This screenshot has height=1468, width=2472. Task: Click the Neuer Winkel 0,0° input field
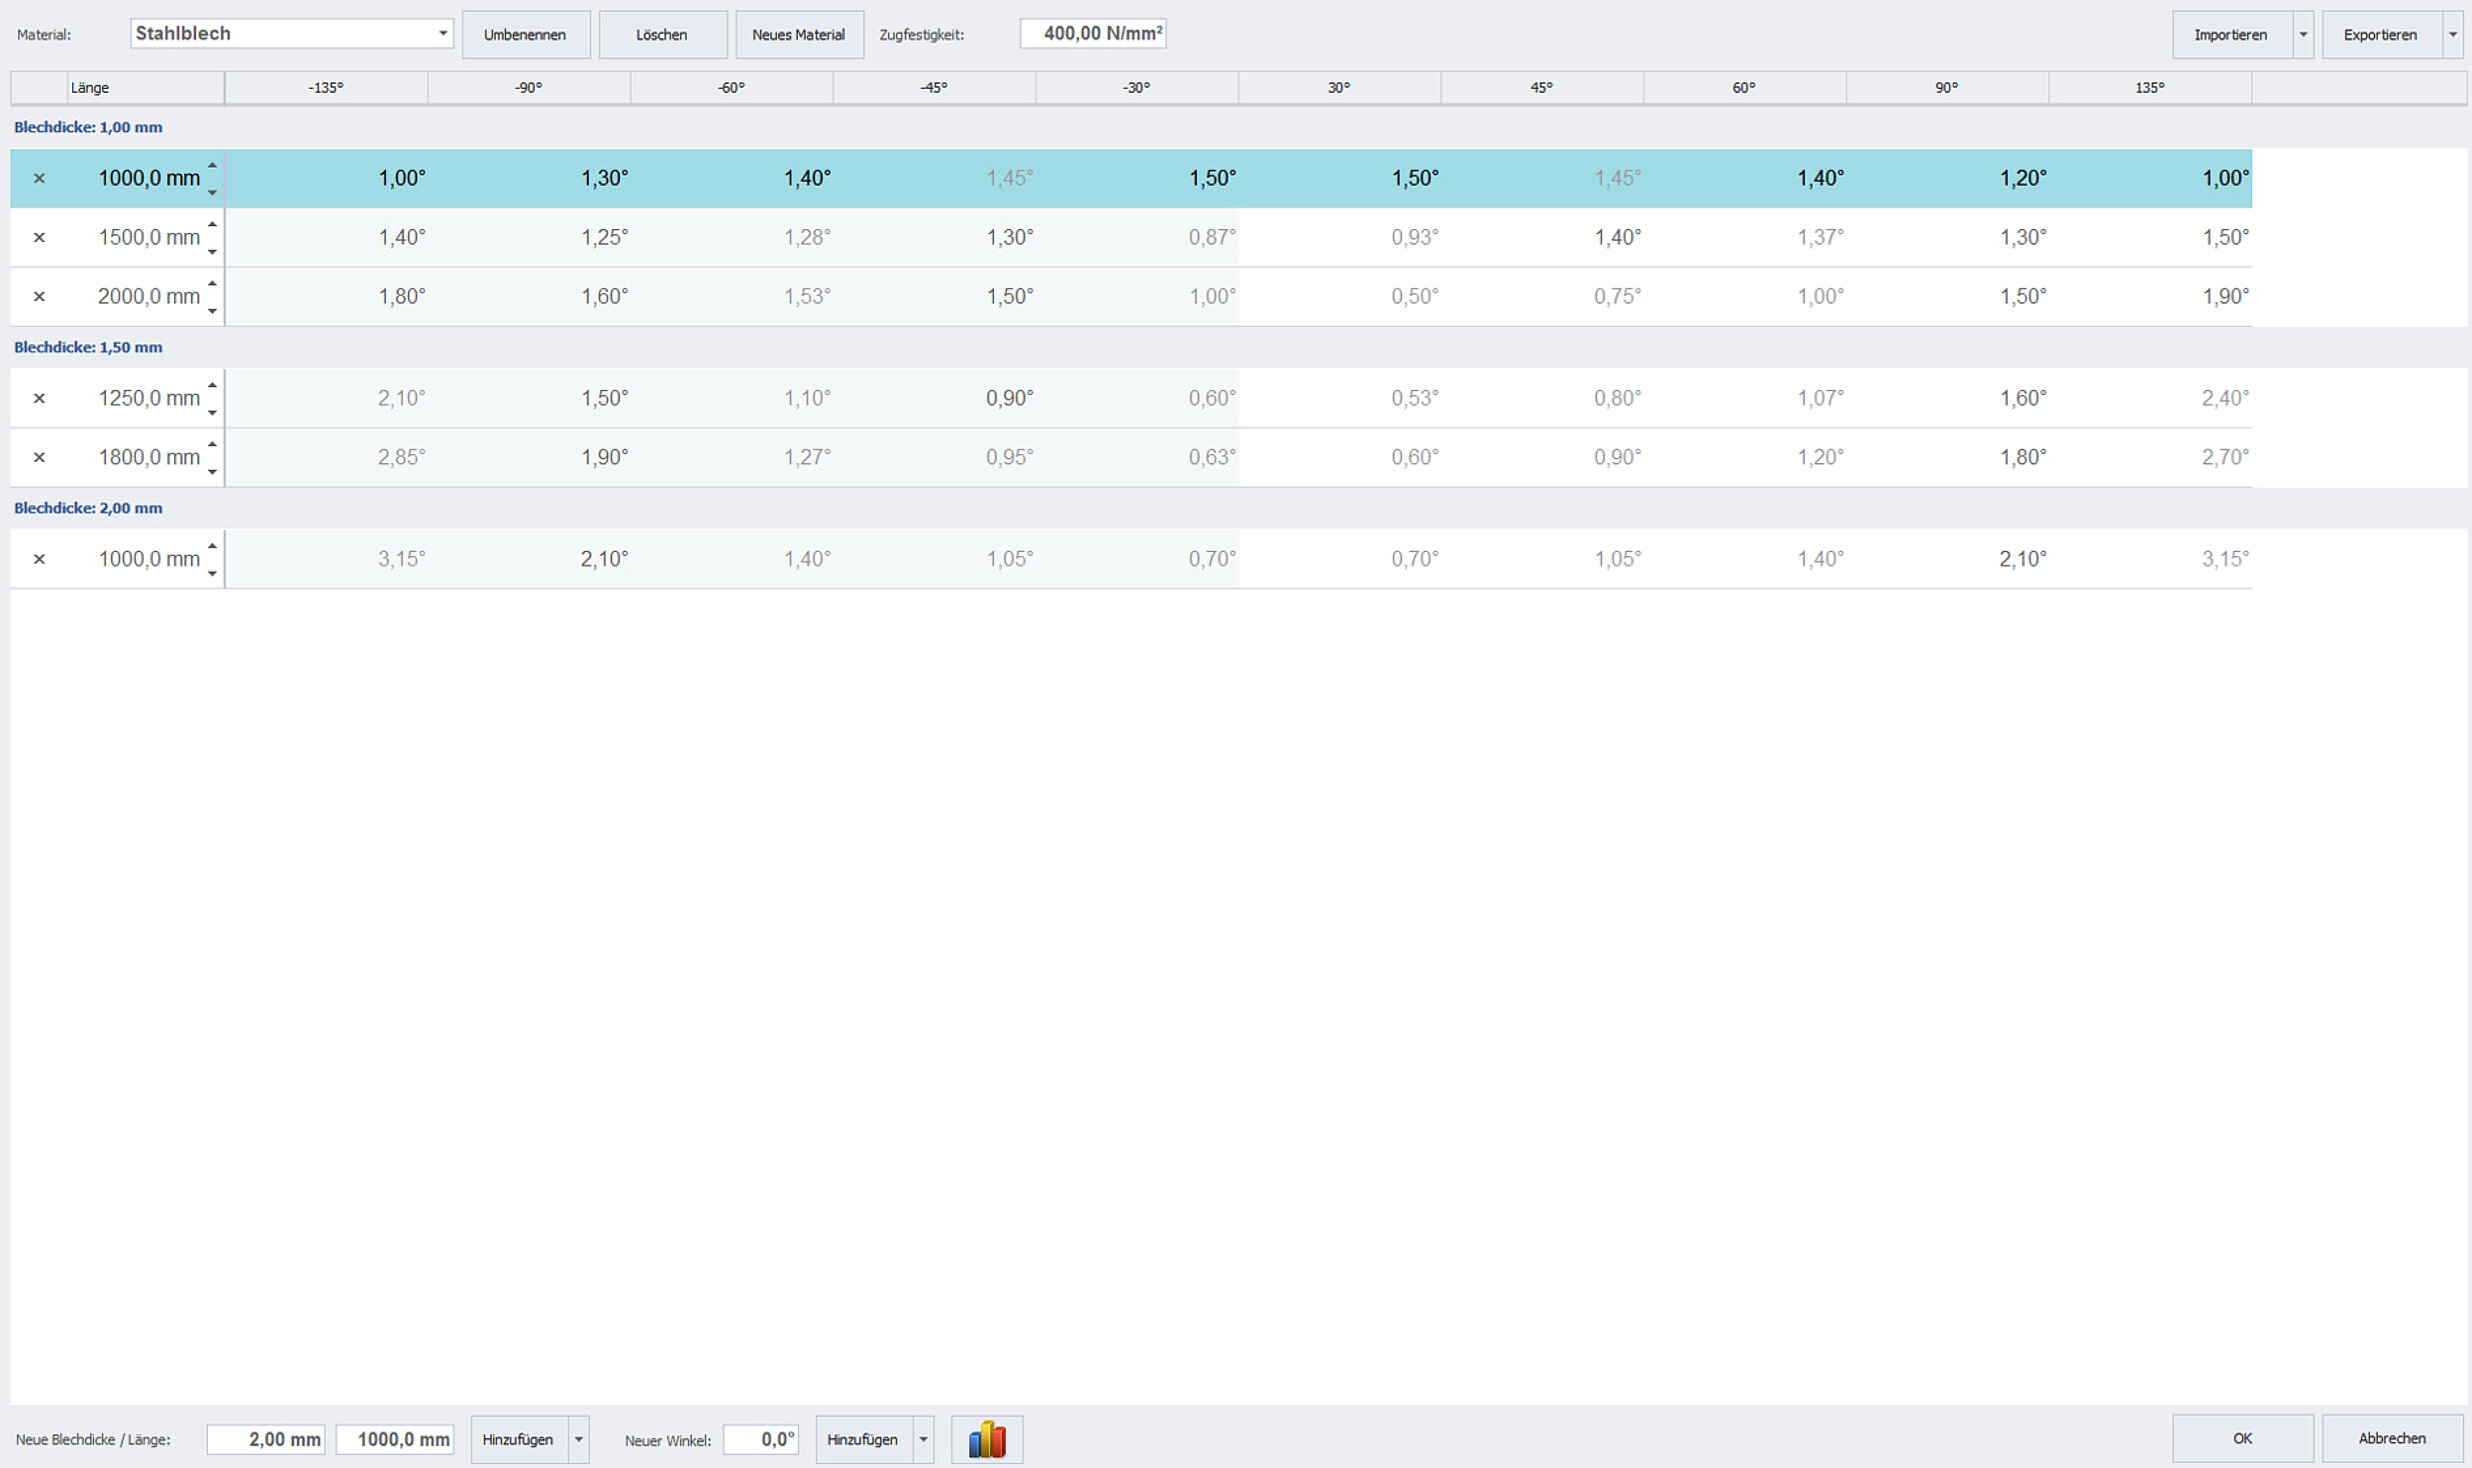tap(760, 1440)
